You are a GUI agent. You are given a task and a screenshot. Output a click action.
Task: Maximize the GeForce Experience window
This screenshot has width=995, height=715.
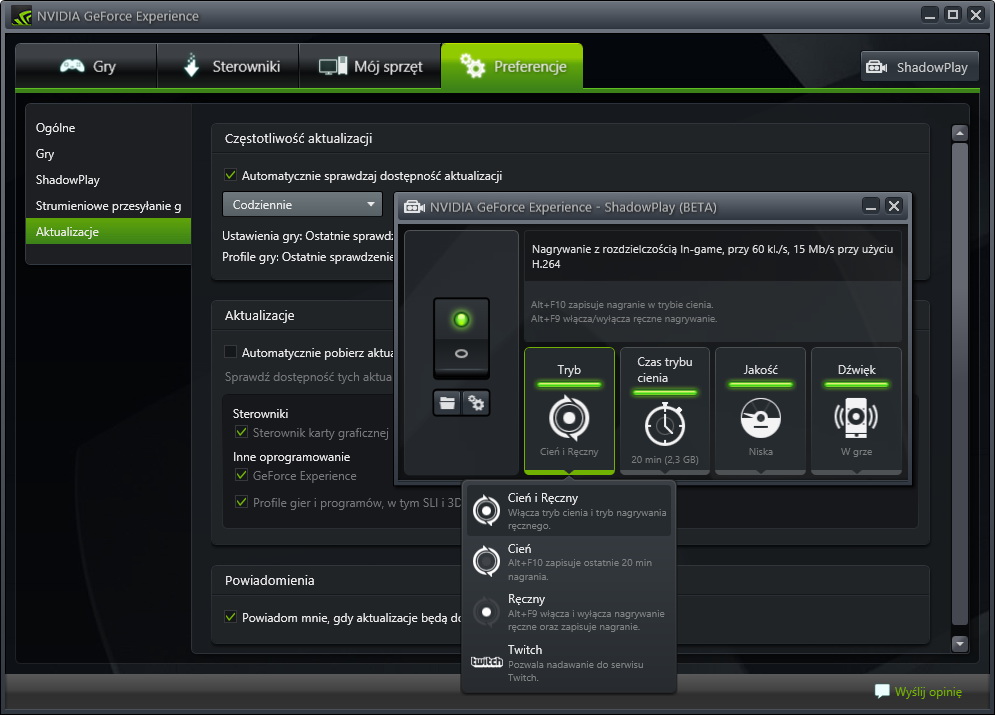click(953, 14)
